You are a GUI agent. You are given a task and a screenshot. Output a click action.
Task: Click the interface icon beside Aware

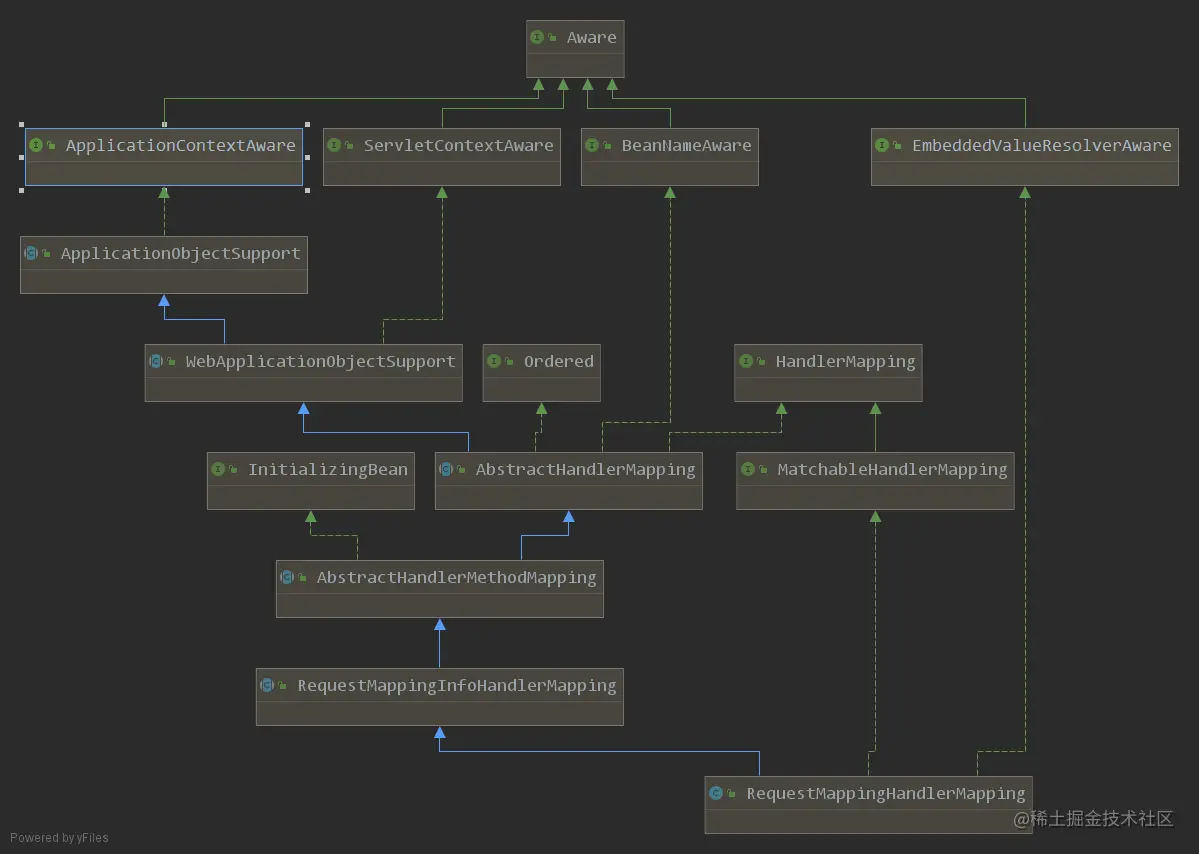(537, 37)
